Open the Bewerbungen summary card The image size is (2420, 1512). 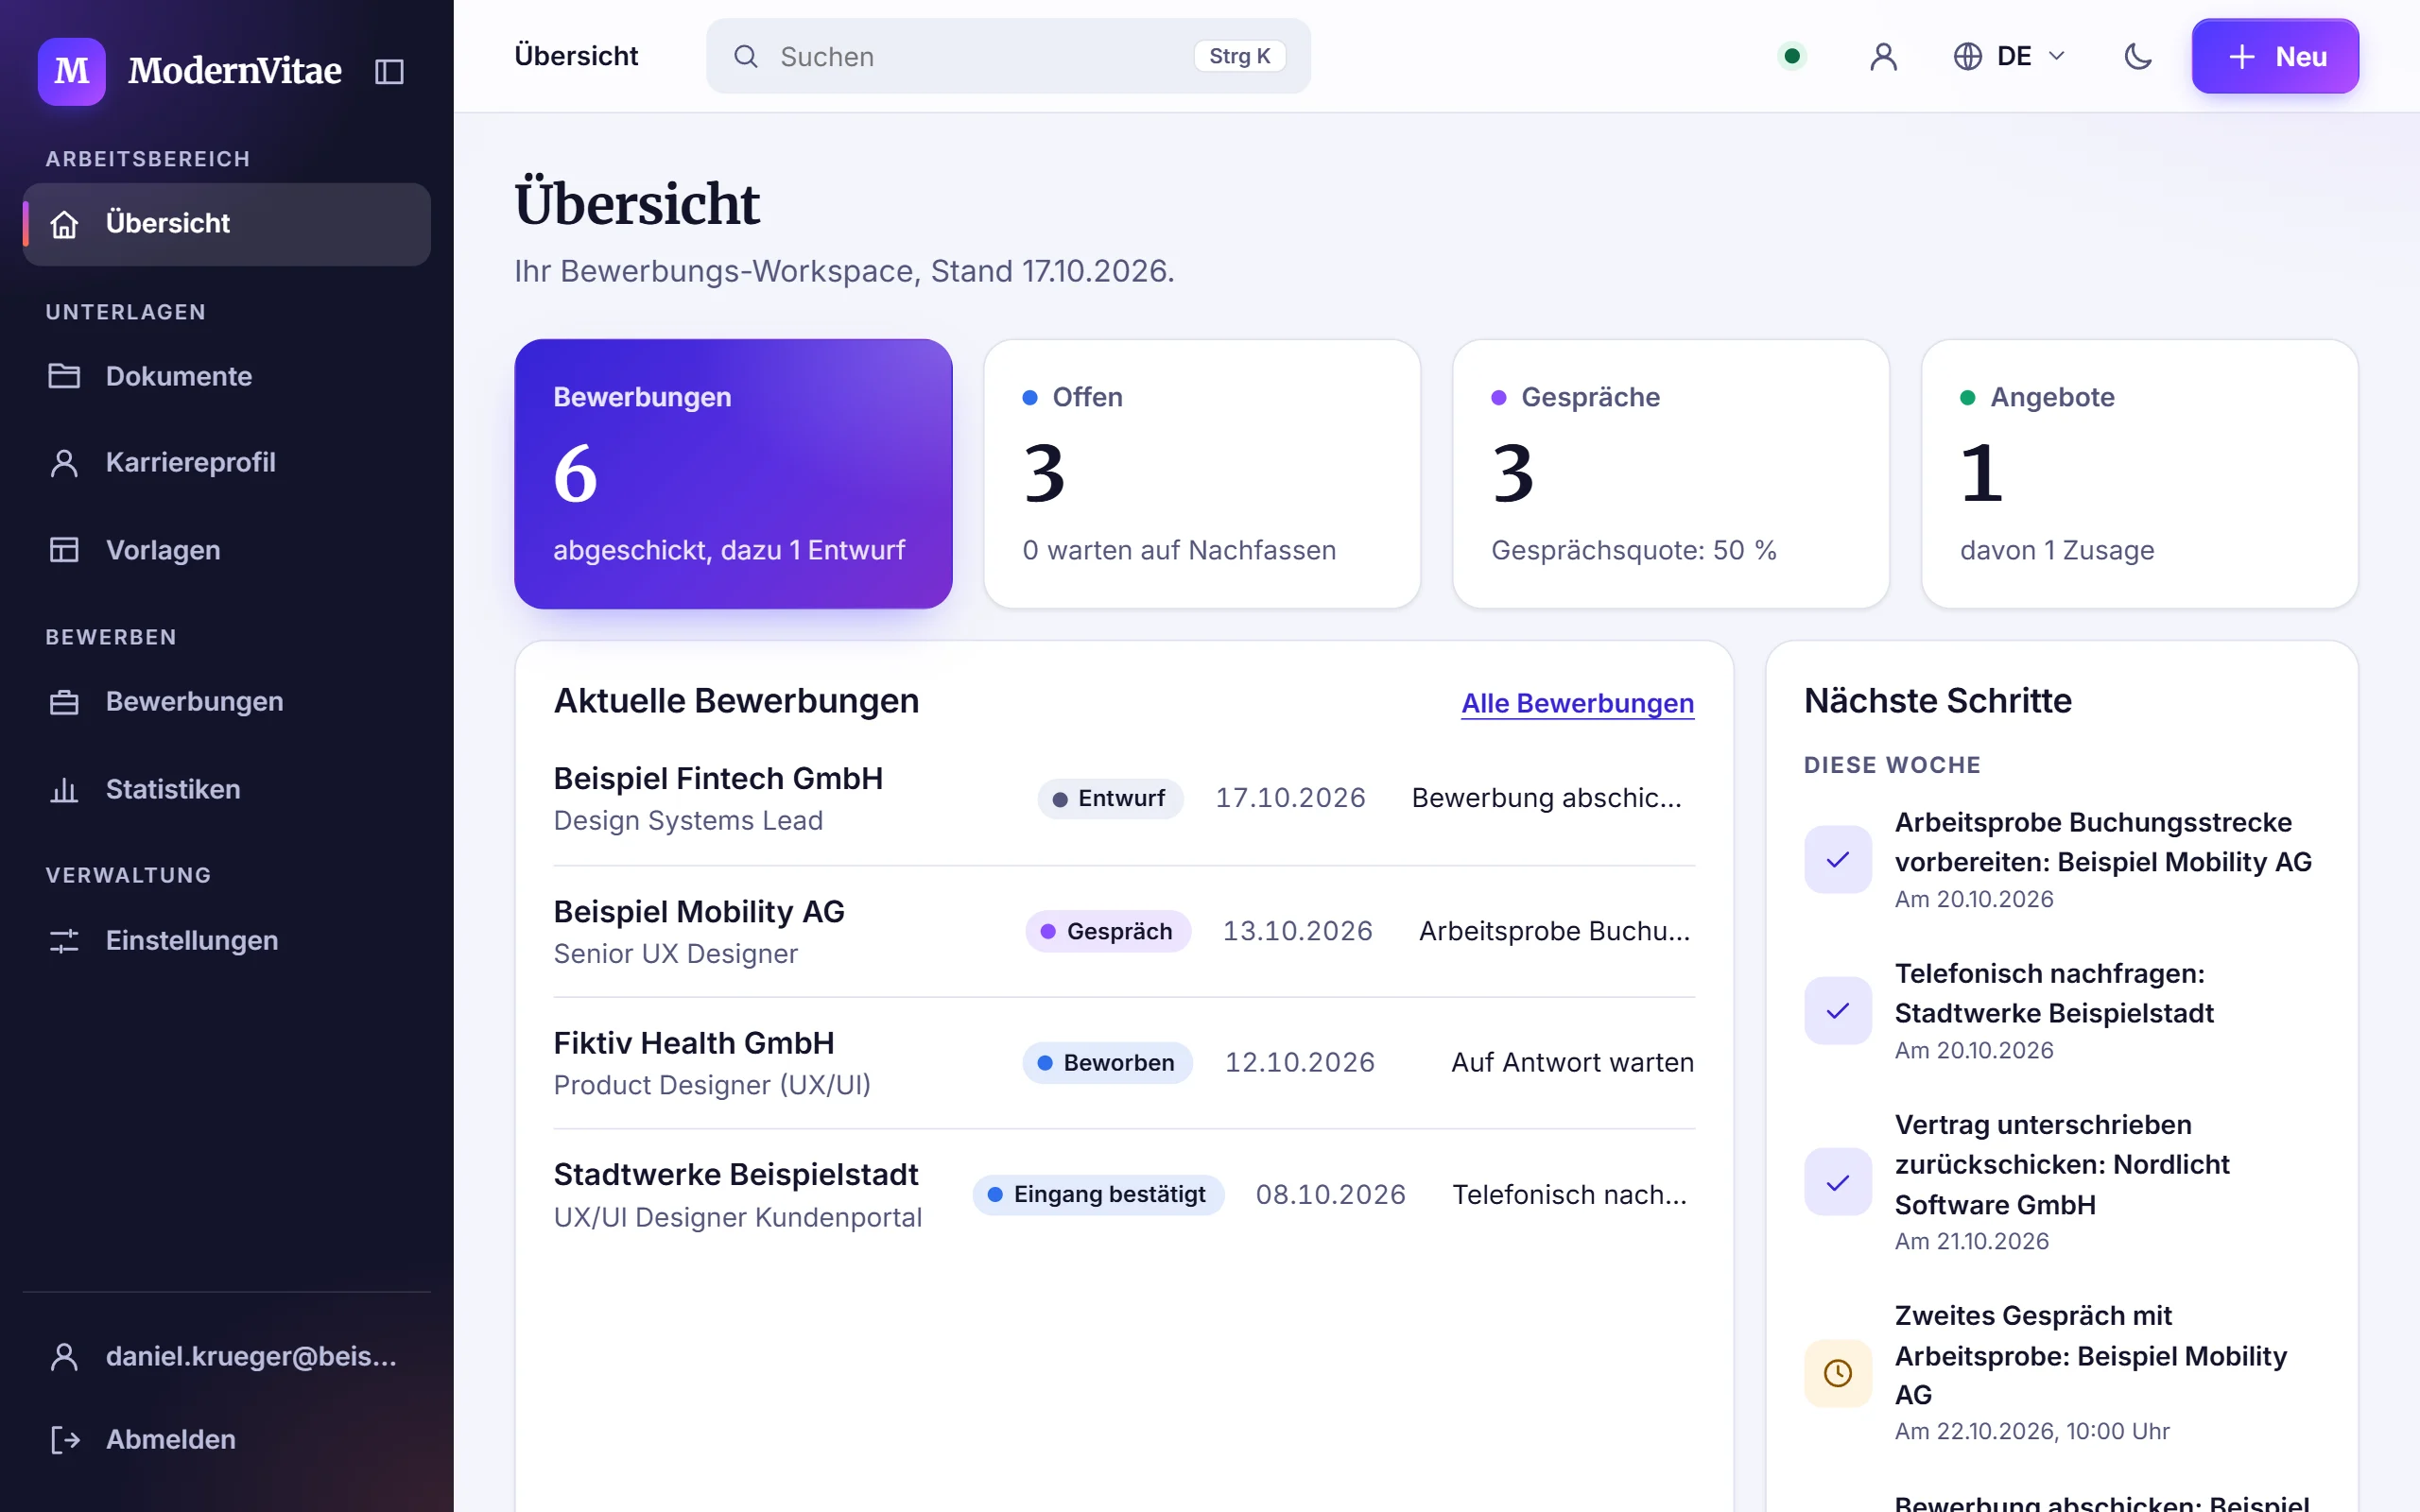pyautogui.click(x=733, y=473)
